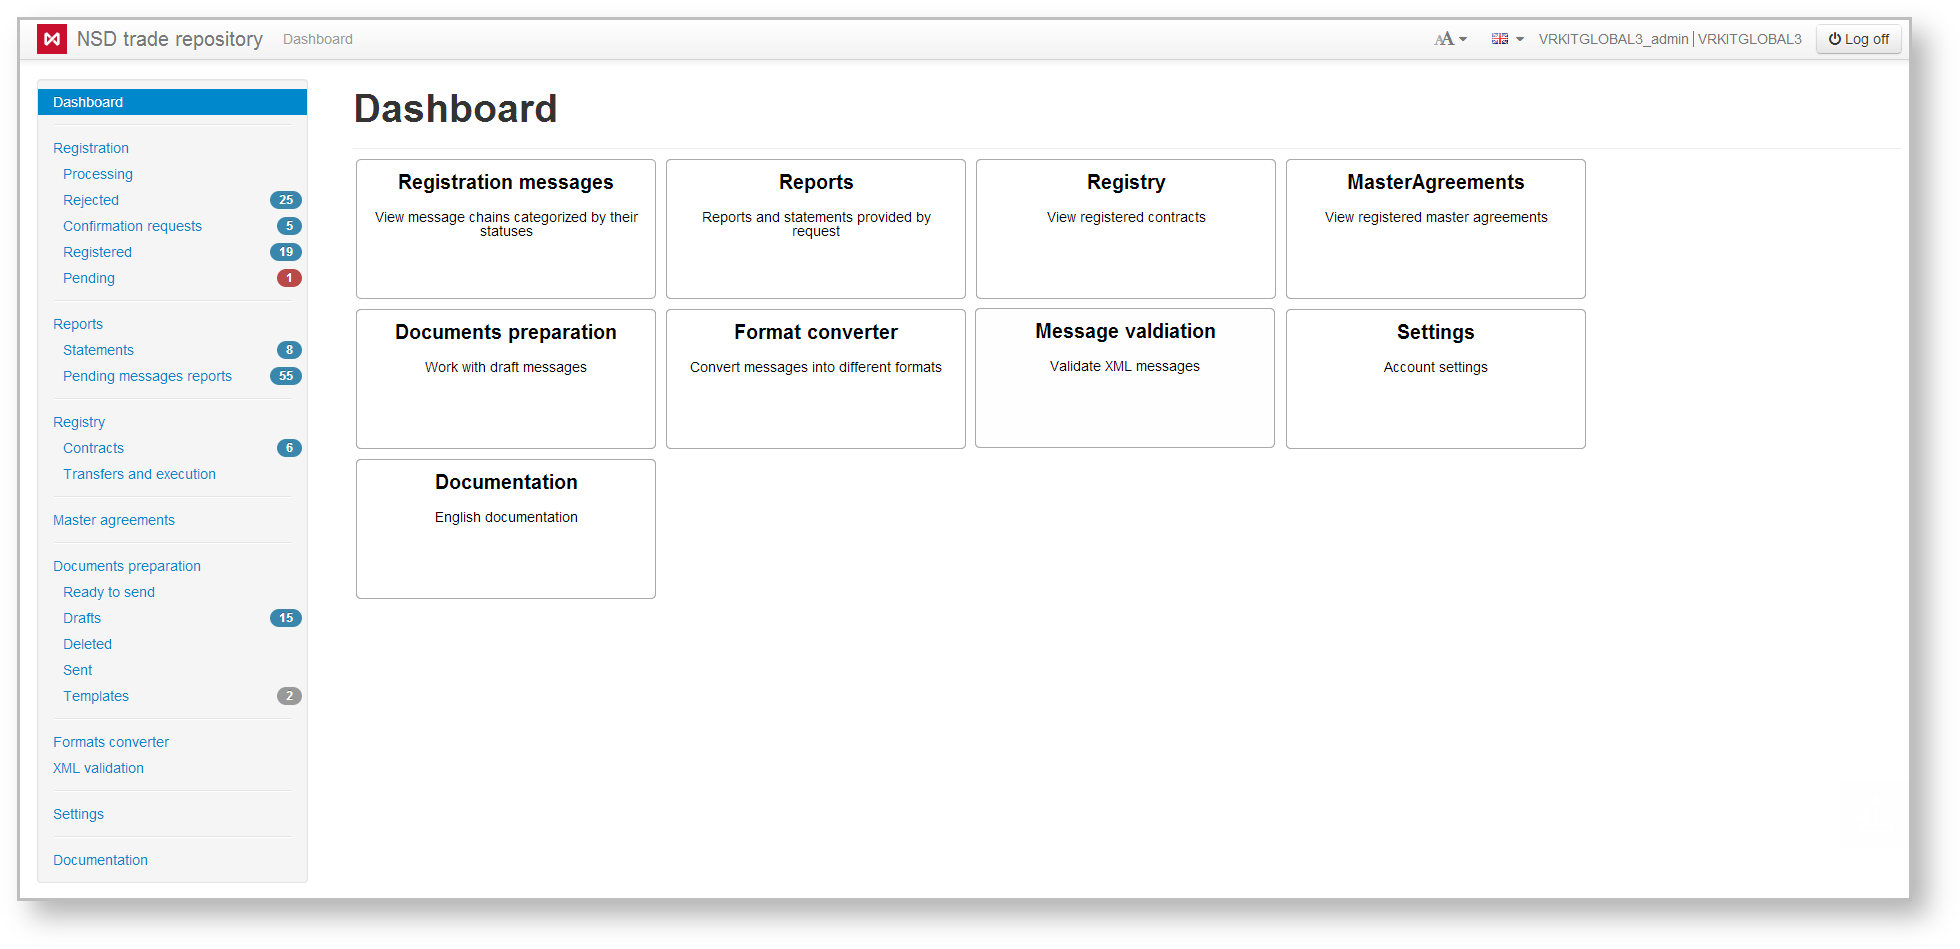Click the VRKITGLOBAL3 organization name

(x=1750, y=39)
